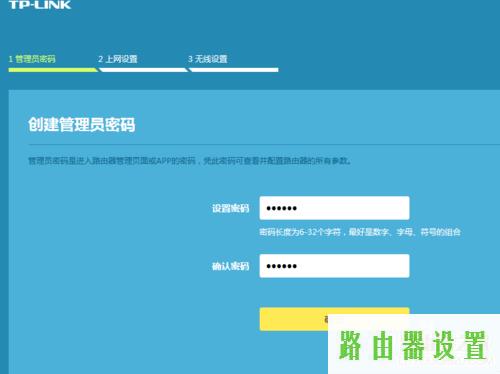
Task: Click the 创建管理员密码 heading text
Action: tap(82, 125)
